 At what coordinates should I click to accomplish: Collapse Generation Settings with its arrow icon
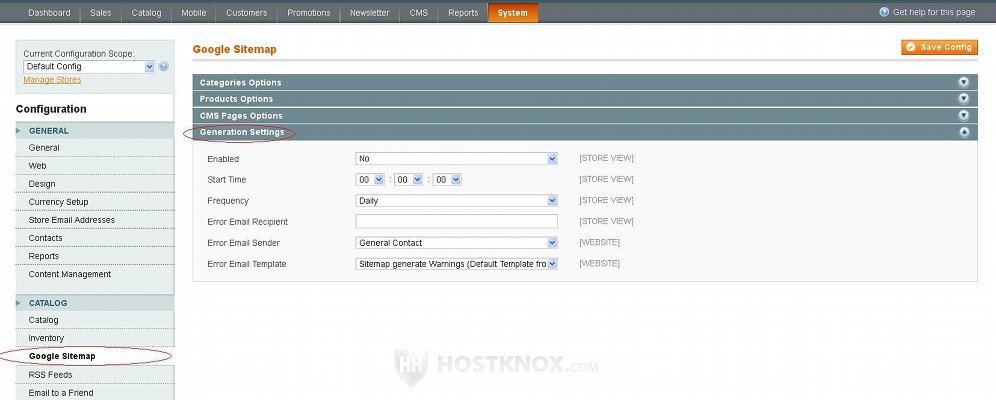point(964,132)
